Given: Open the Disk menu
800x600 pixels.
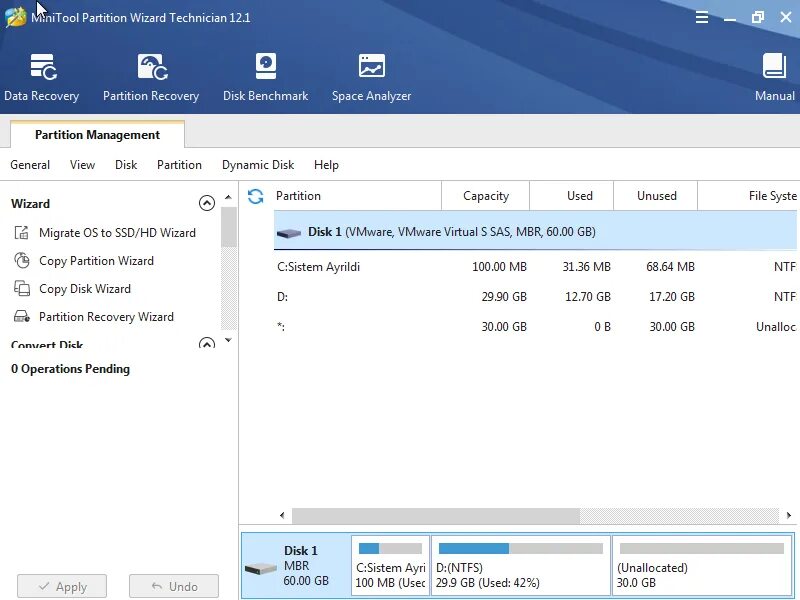Looking at the screenshot, I should click(x=126, y=165).
